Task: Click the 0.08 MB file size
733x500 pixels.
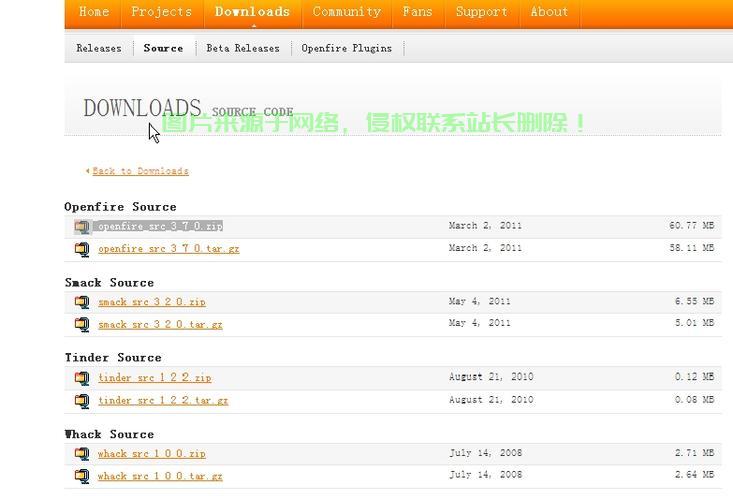Action: point(694,400)
